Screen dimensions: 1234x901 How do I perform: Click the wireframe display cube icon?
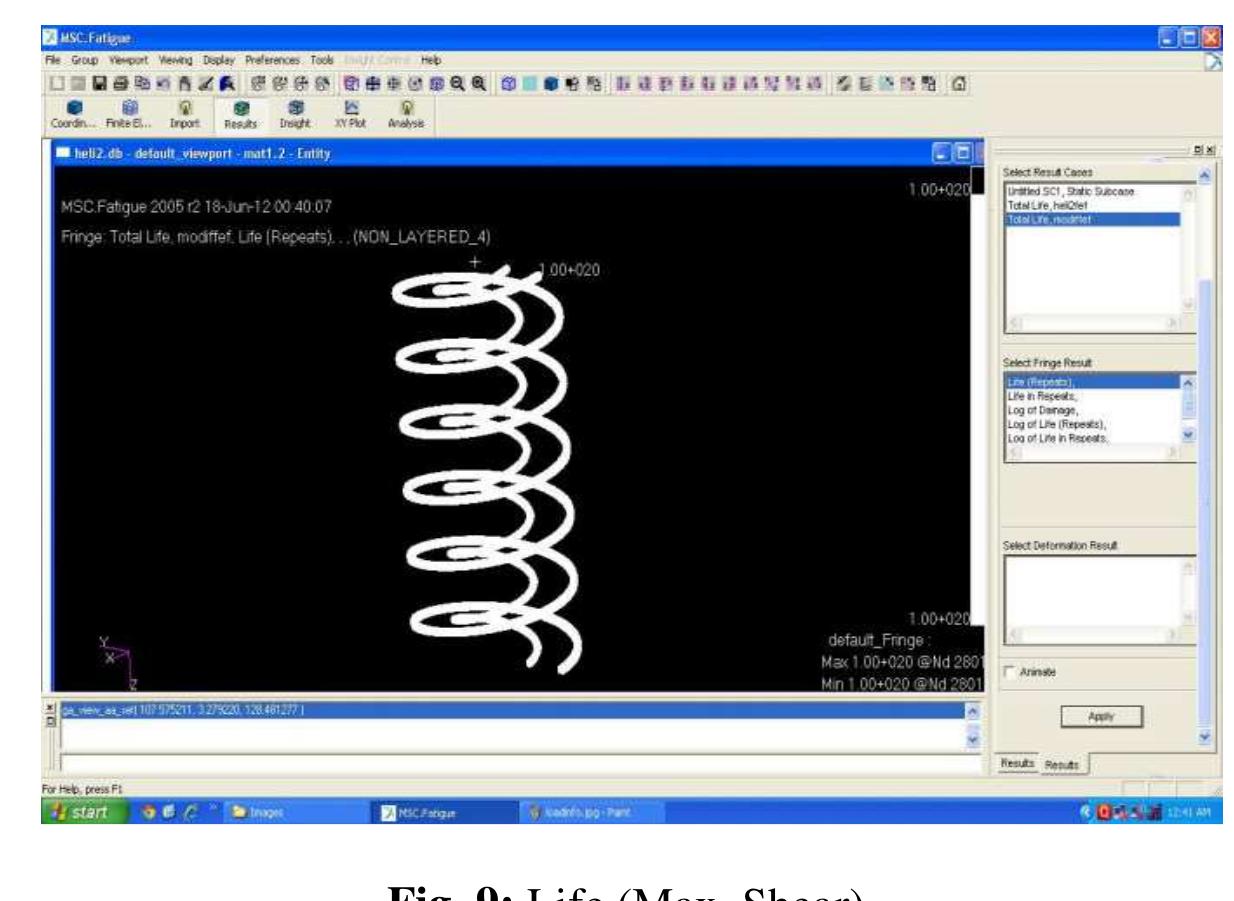click(507, 85)
